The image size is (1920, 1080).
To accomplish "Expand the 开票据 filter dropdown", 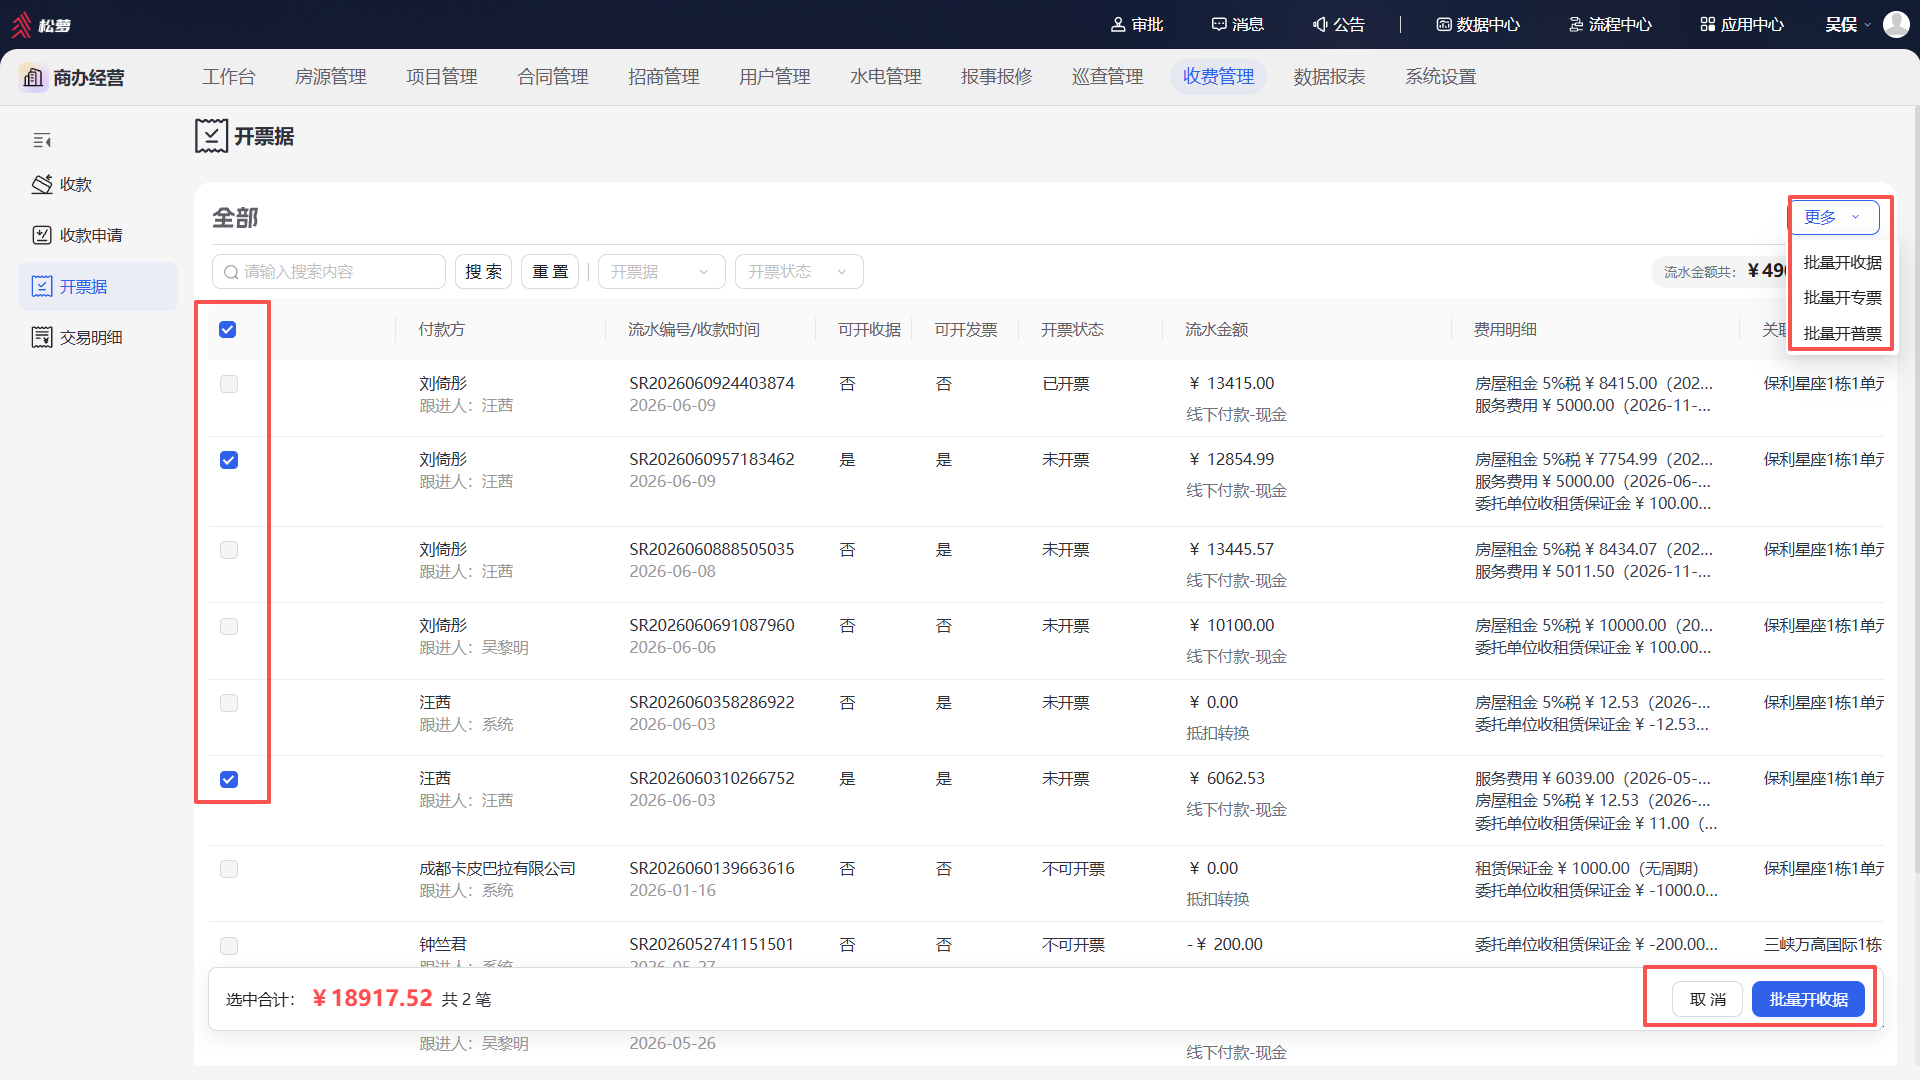I will tap(661, 272).
